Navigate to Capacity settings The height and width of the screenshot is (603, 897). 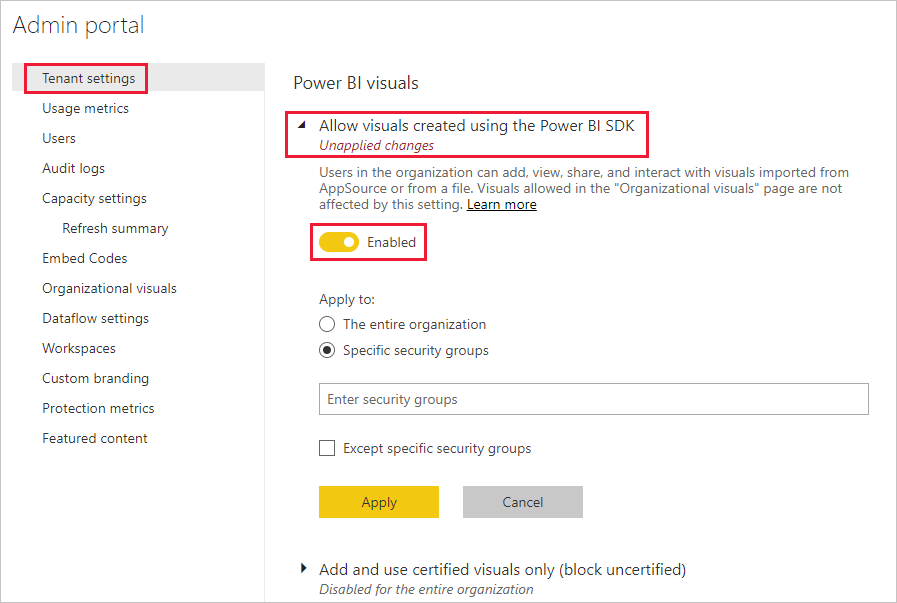tap(94, 198)
